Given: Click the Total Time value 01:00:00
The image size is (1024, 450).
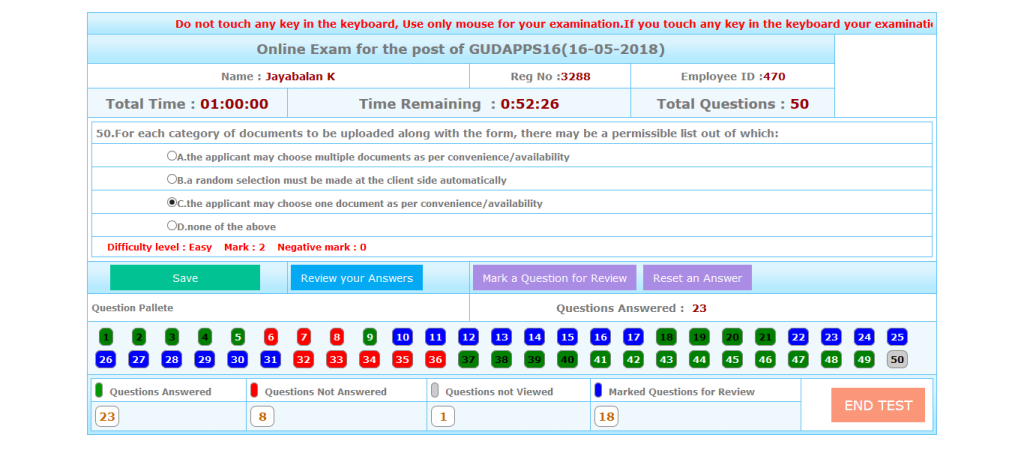Looking at the screenshot, I should click(x=234, y=104).
